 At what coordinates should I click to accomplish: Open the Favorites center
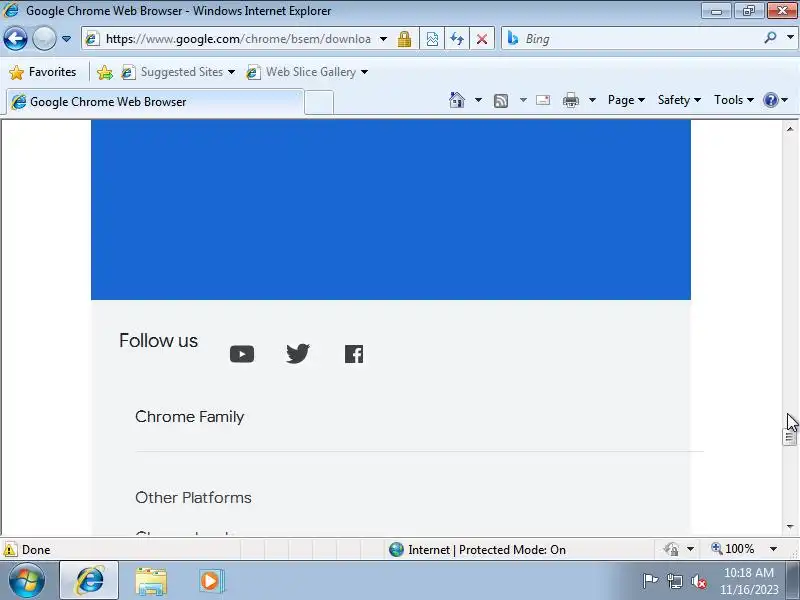pyautogui.click(x=43, y=72)
